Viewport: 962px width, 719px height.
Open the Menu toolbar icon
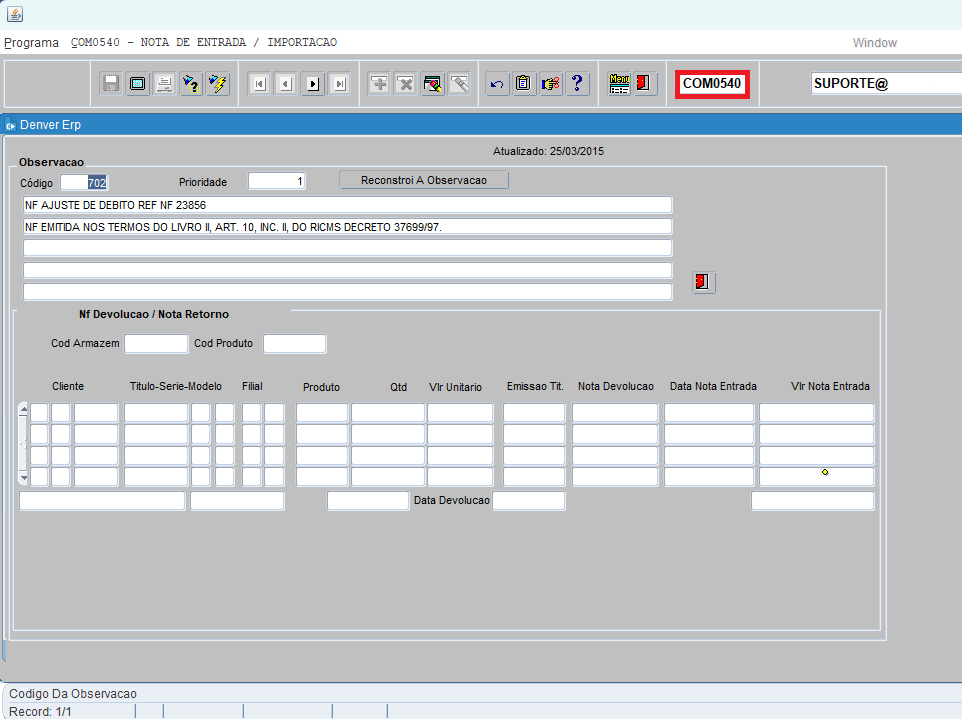[x=619, y=83]
